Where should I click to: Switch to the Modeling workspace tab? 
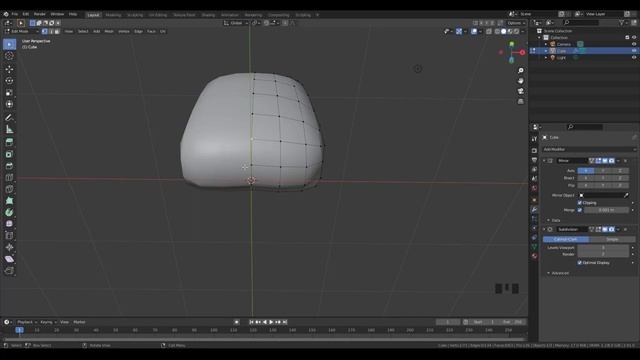113,15
